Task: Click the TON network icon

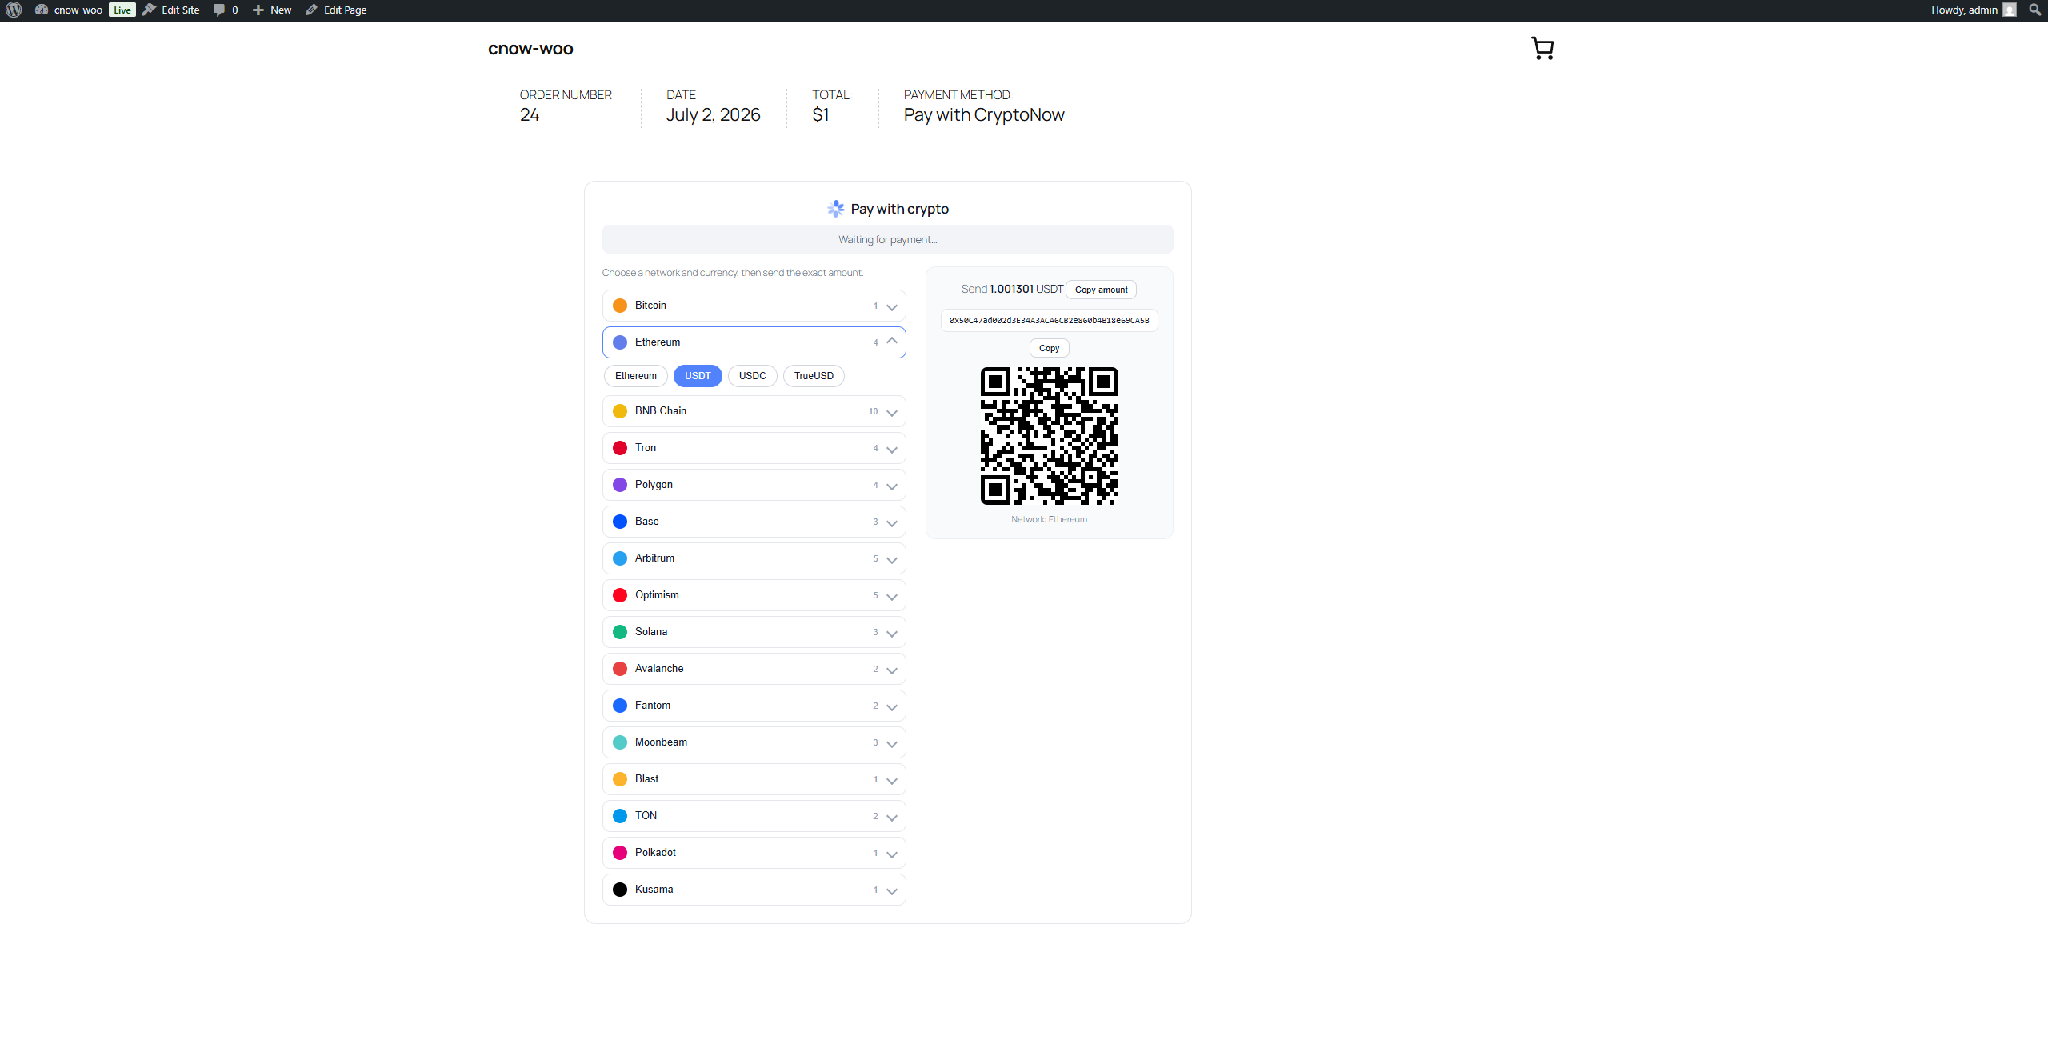Action: [620, 816]
